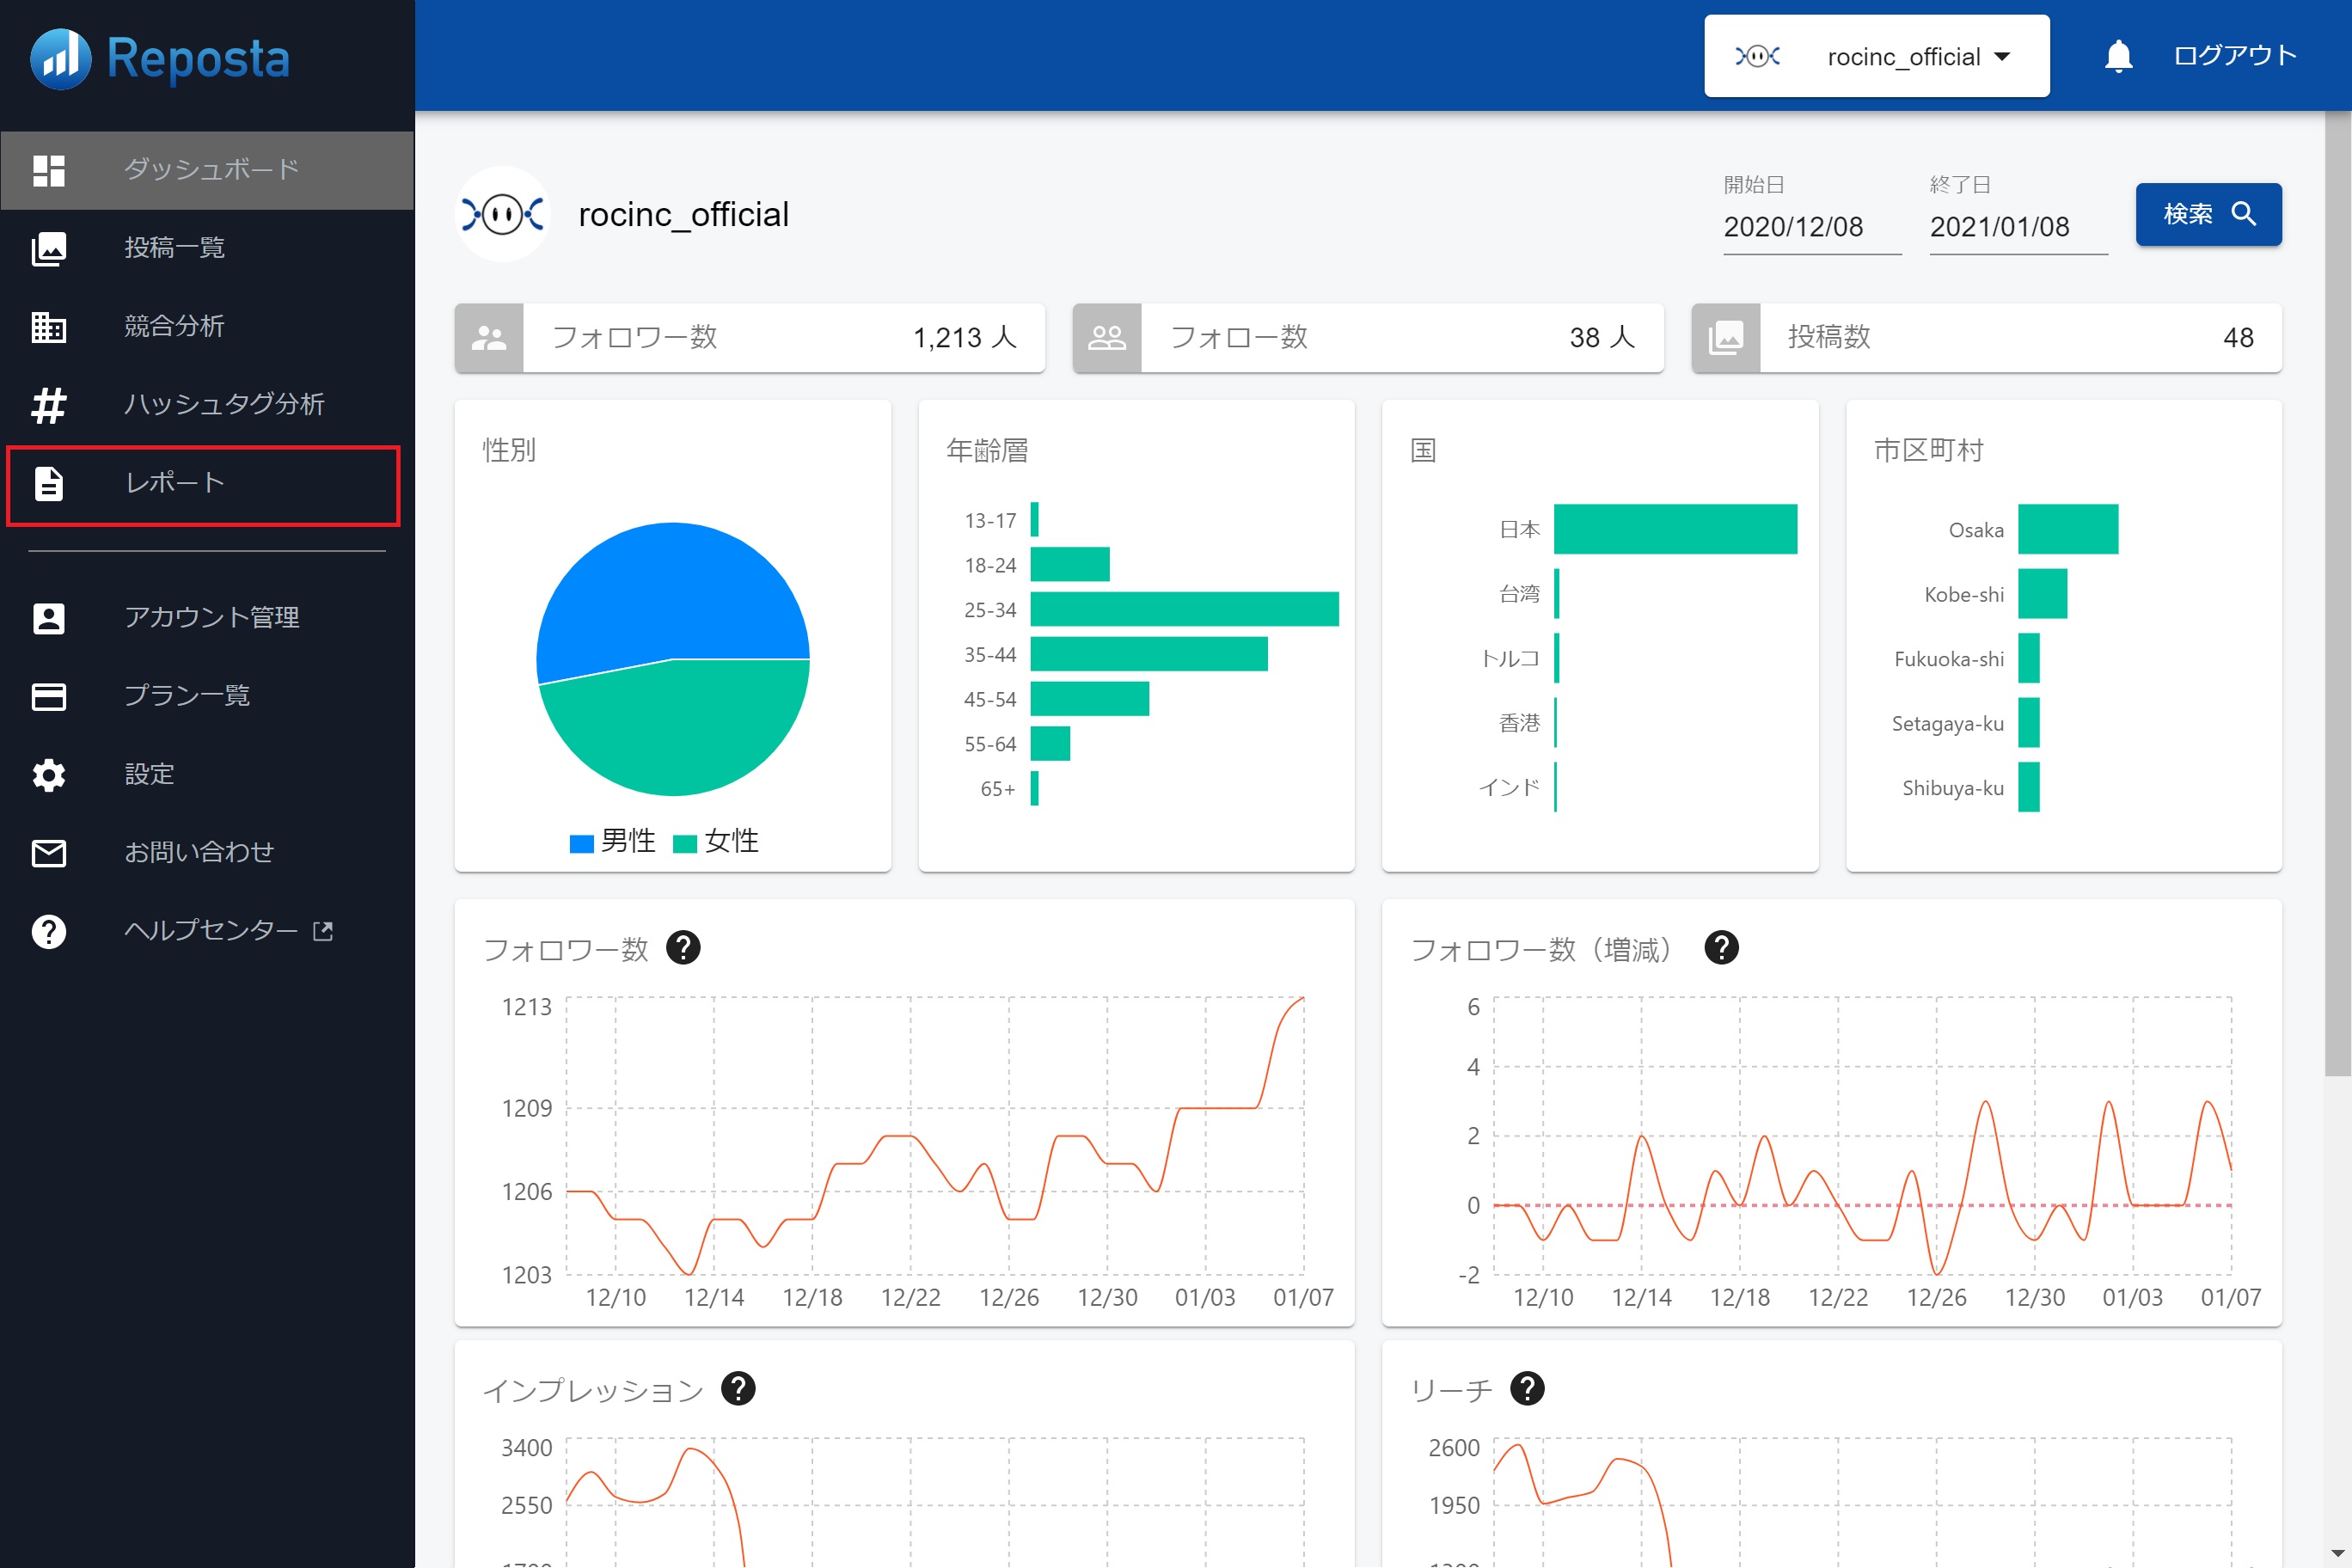Click the 投稿一覧 image gallery icon
The image size is (2352, 1568).
pyautogui.click(x=49, y=248)
